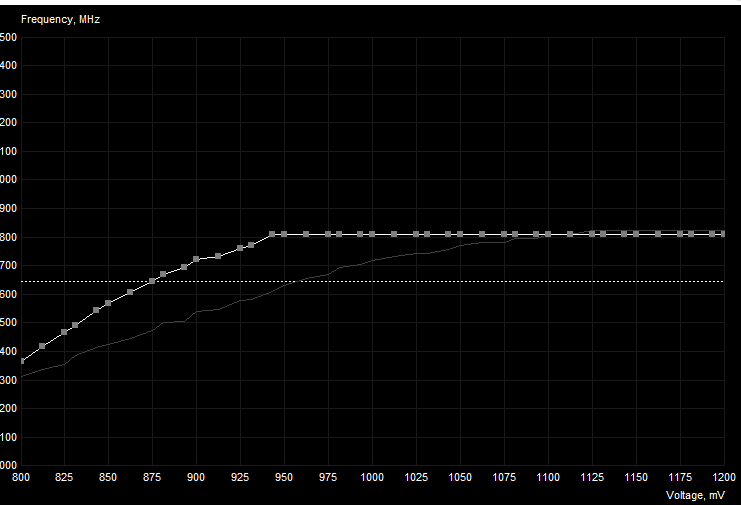The image size is (741, 505).
Task: Click the curve point at 1050 mV
Action: [x=460, y=234]
